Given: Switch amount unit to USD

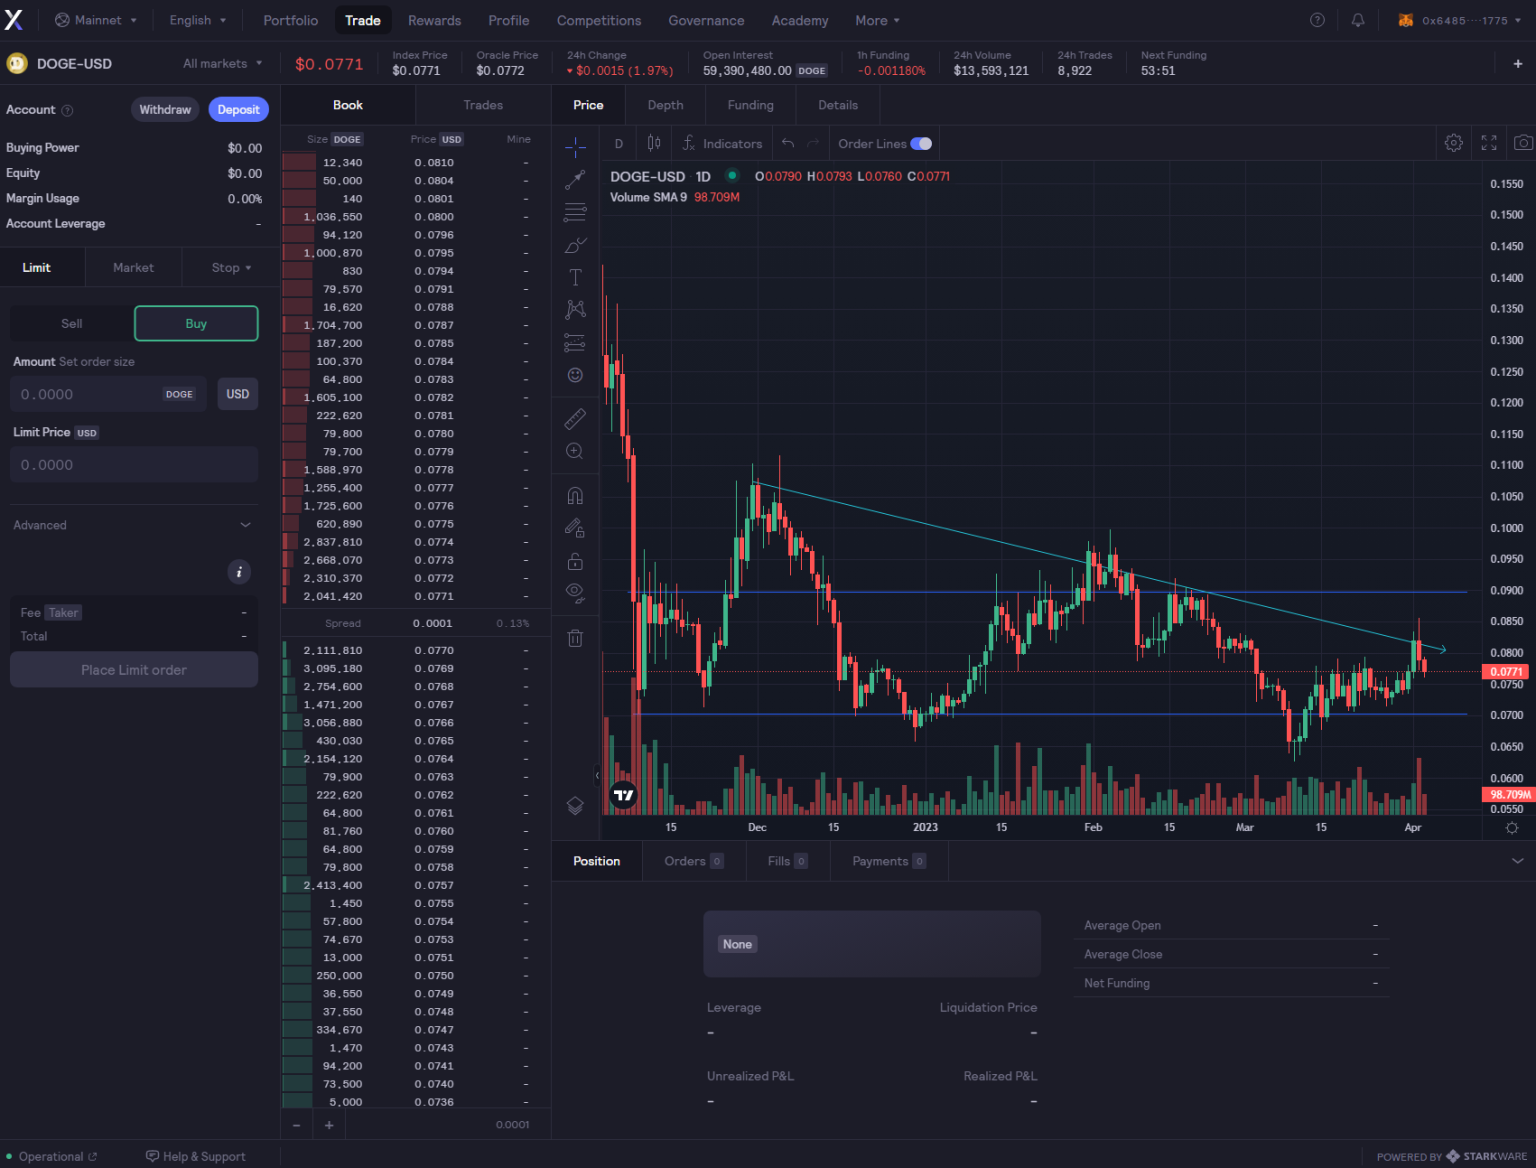Looking at the screenshot, I should click(x=238, y=394).
